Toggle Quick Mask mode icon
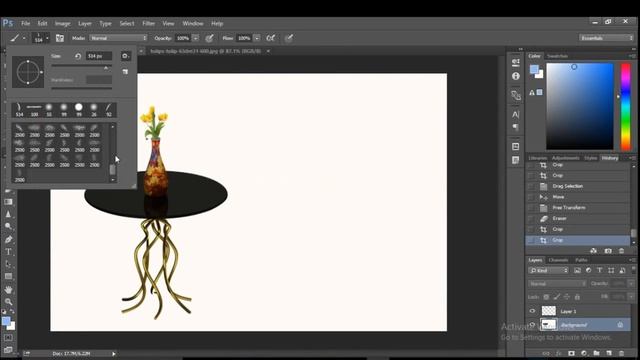Image resolution: width=640 pixels, height=360 pixels. point(8,338)
